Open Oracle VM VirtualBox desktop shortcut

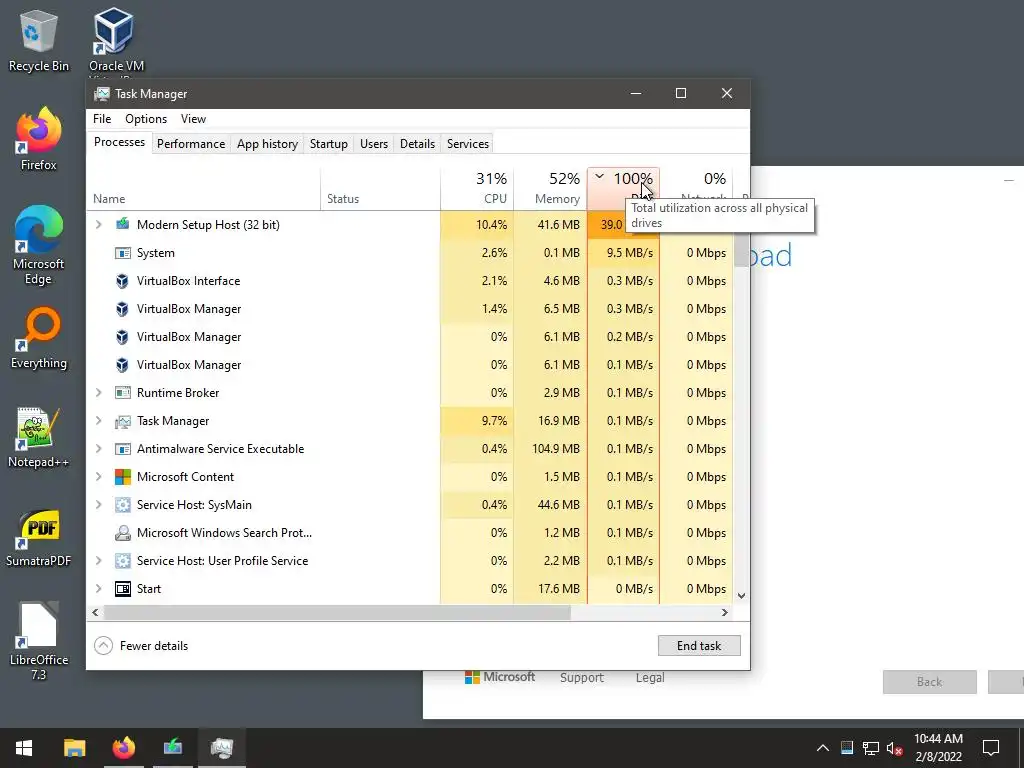click(x=116, y=40)
